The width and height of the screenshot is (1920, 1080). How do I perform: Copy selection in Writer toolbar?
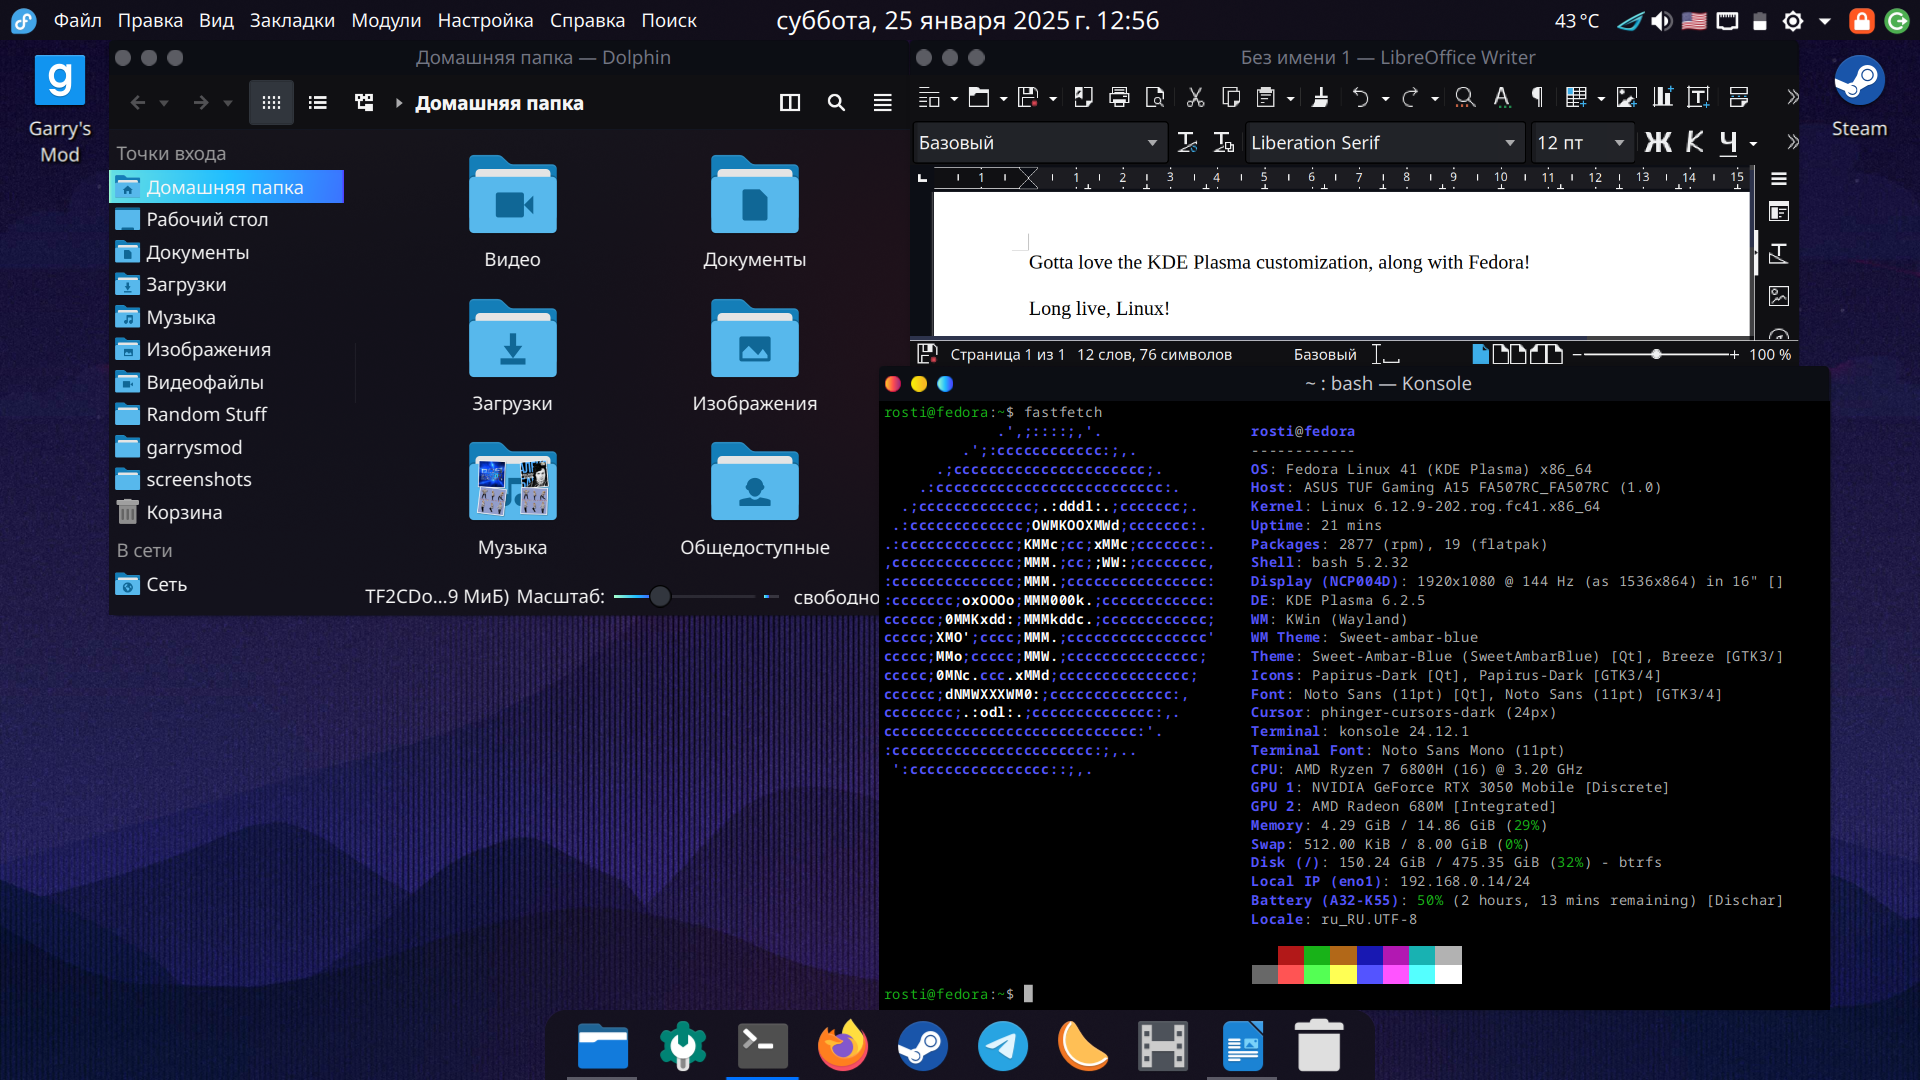[1231, 97]
